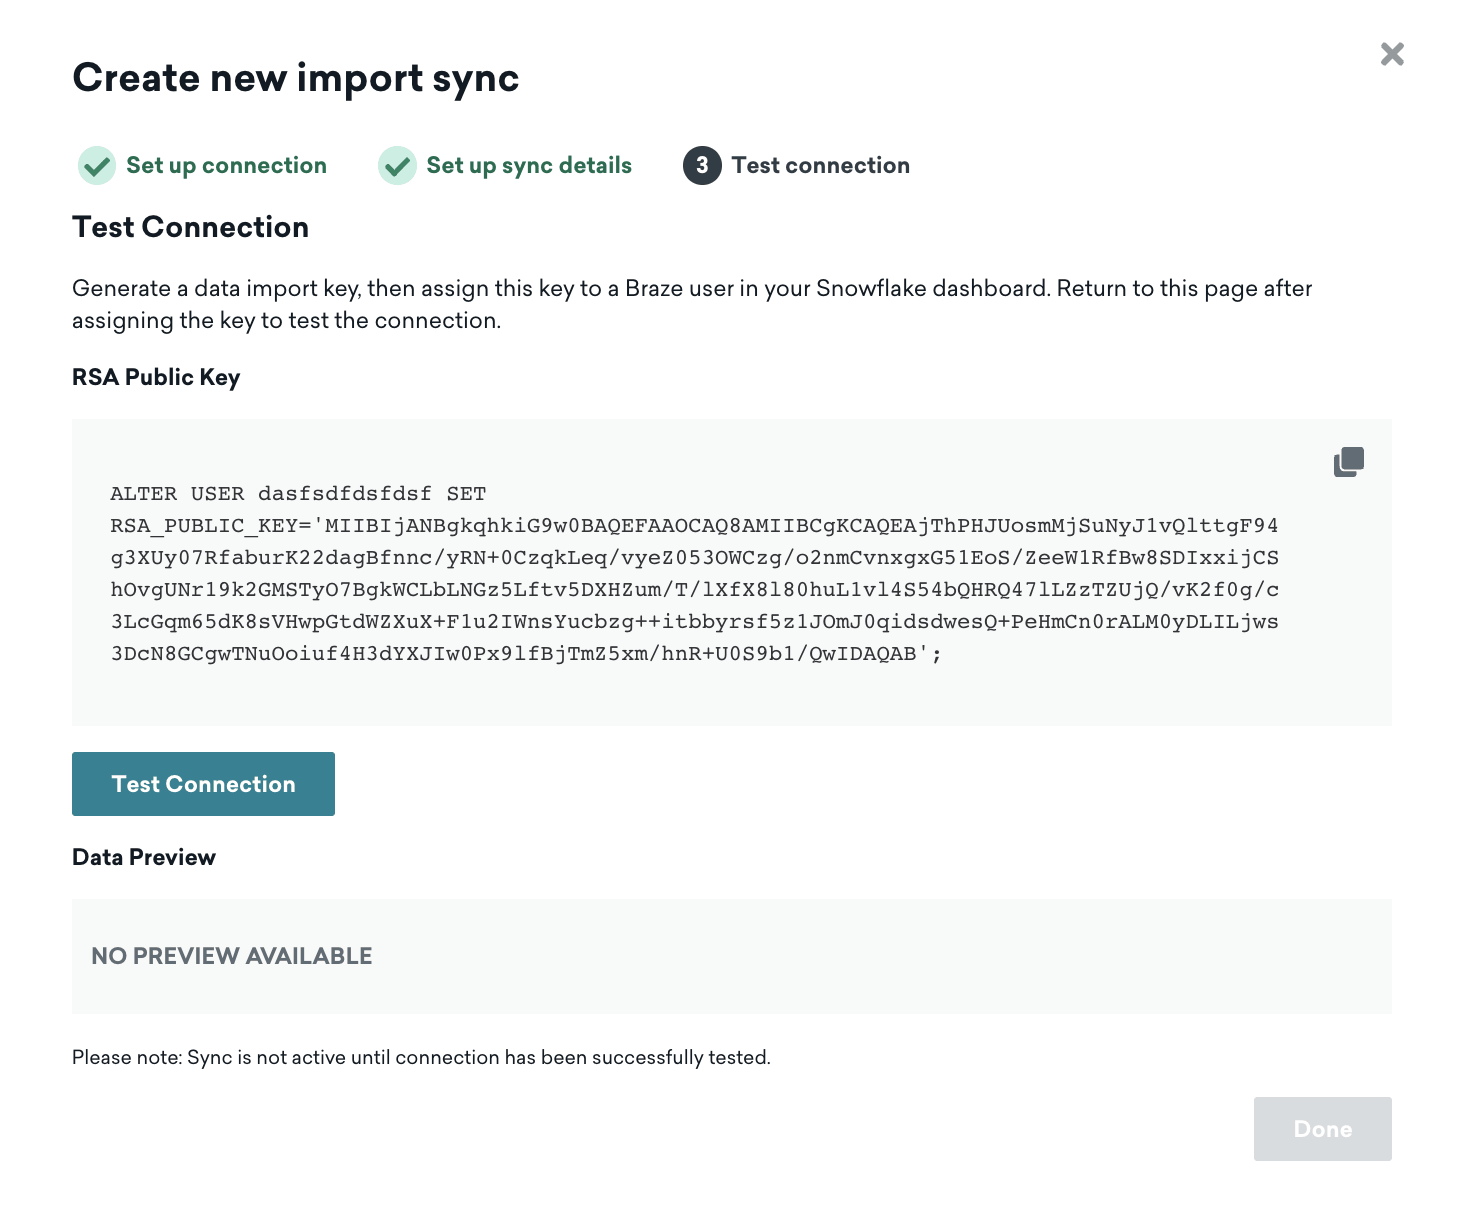
Task: Click the ALTER USER line in code block
Action: [x=298, y=494]
